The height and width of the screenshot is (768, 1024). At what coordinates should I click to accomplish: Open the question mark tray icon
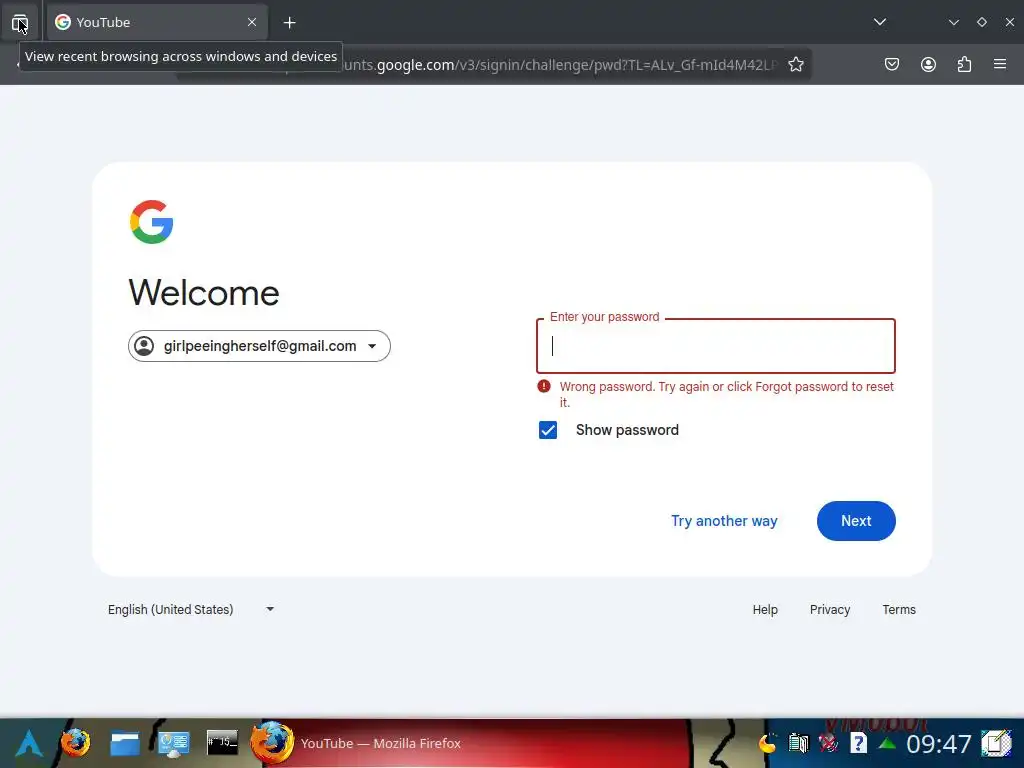pyautogui.click(x=858, y=743)
